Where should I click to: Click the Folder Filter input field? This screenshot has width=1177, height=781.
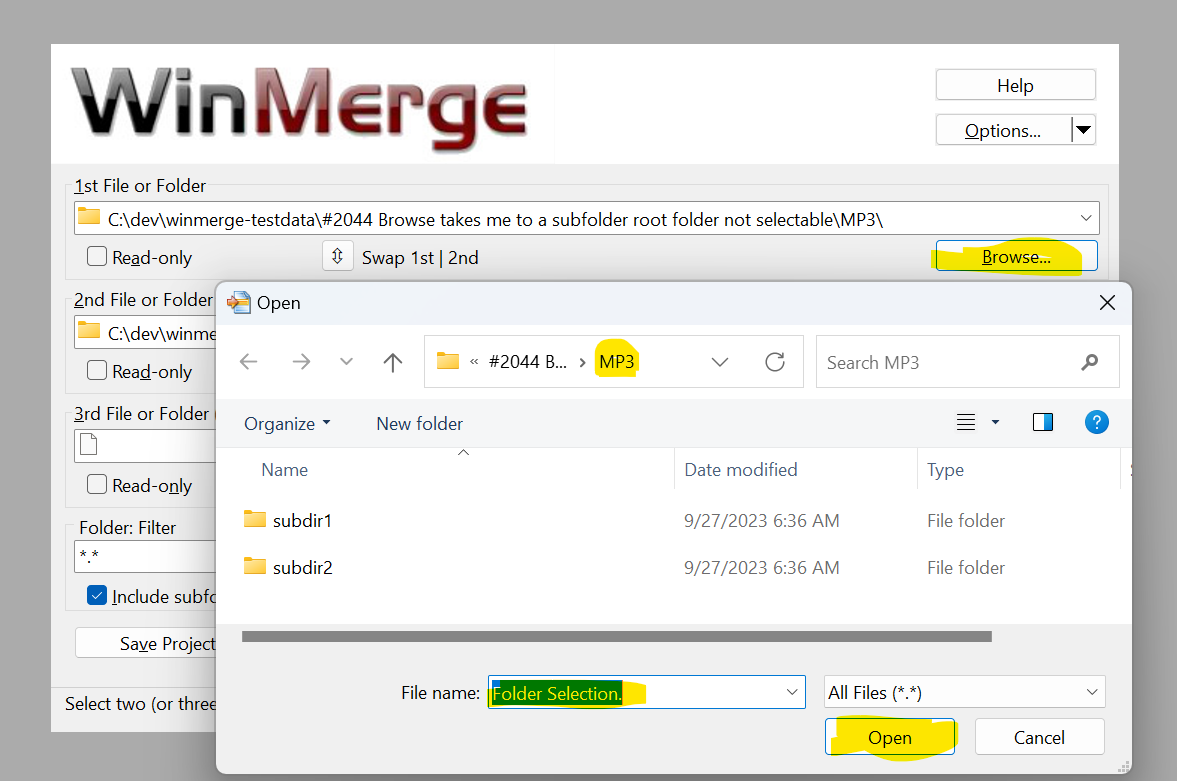click(x=145, y=556)
